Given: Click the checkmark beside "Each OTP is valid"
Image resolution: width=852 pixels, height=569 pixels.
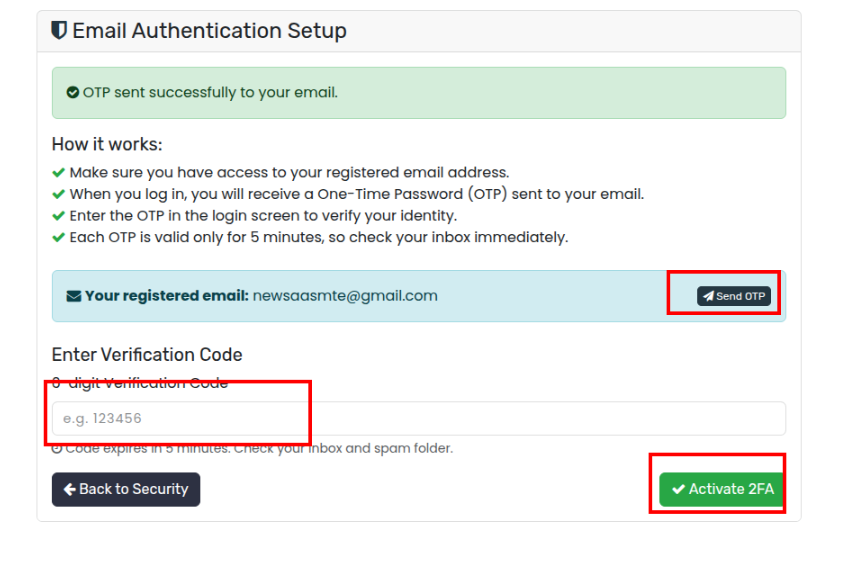Looking at the screenshot, I should (58, 238).
